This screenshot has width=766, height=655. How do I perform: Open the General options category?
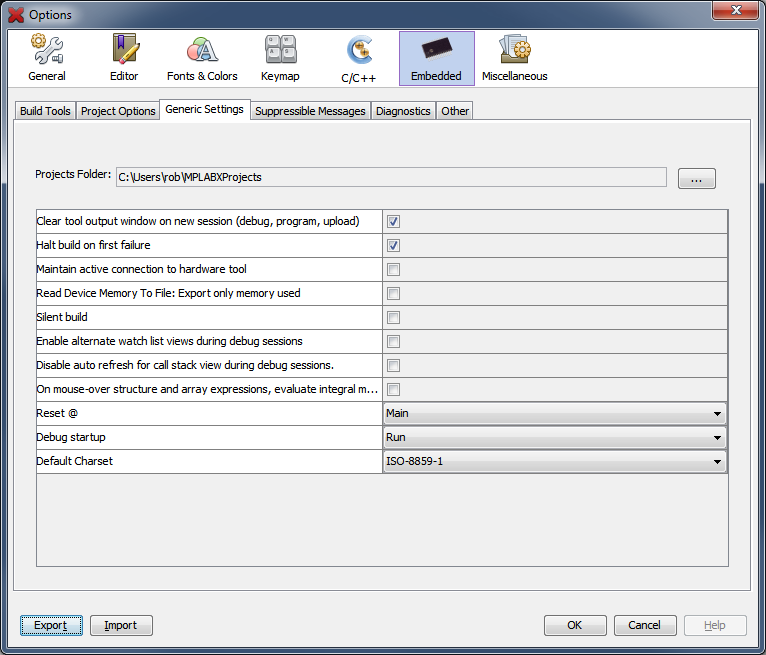47,59
